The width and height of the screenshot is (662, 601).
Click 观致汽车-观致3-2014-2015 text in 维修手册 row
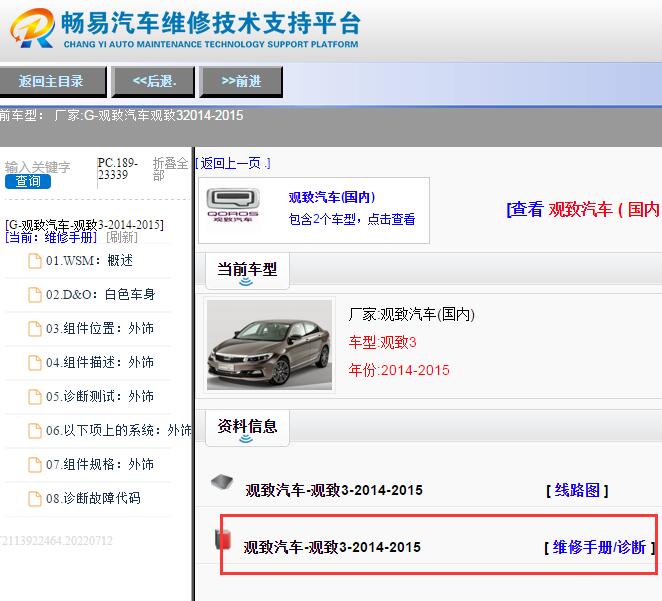click(332, 547)
